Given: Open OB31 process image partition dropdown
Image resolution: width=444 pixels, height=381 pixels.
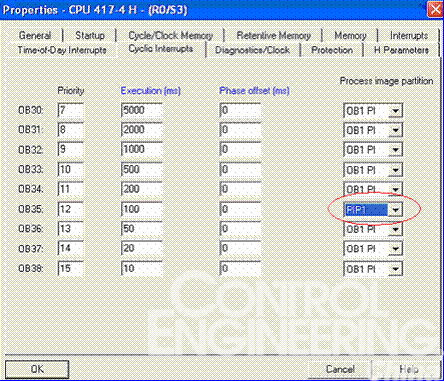Looking at the screenshot, I should coord(396,130).
